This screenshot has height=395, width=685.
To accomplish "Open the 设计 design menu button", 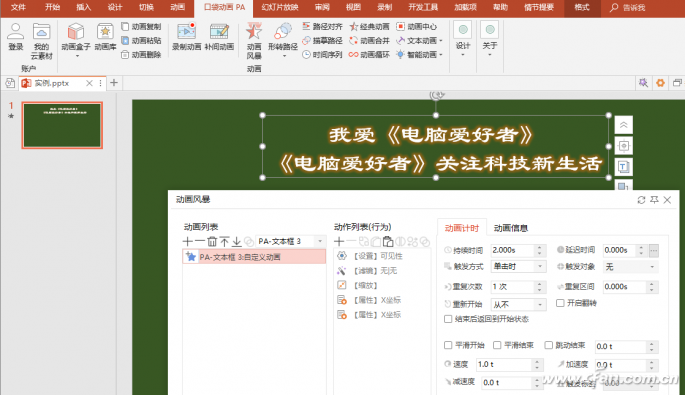I will [463, 39].
